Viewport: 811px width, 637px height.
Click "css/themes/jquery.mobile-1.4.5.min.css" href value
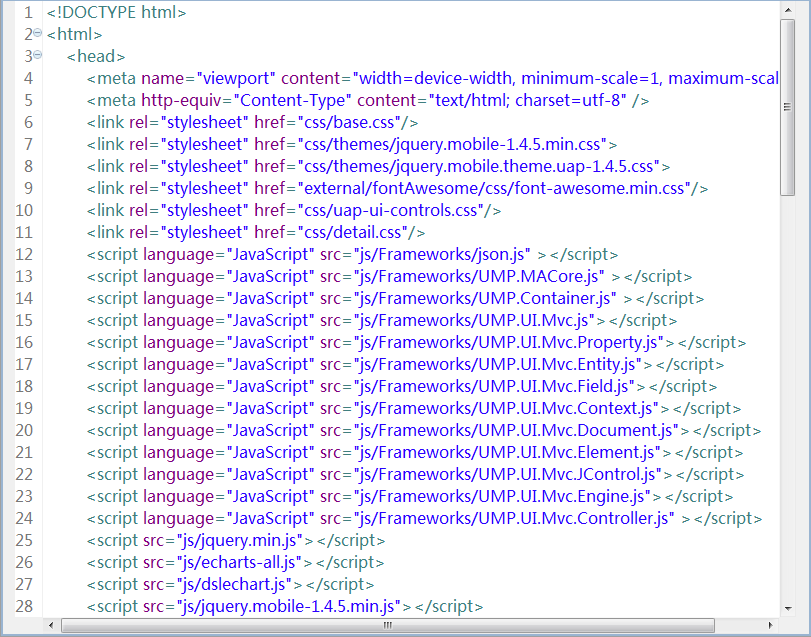click(452, 144)
